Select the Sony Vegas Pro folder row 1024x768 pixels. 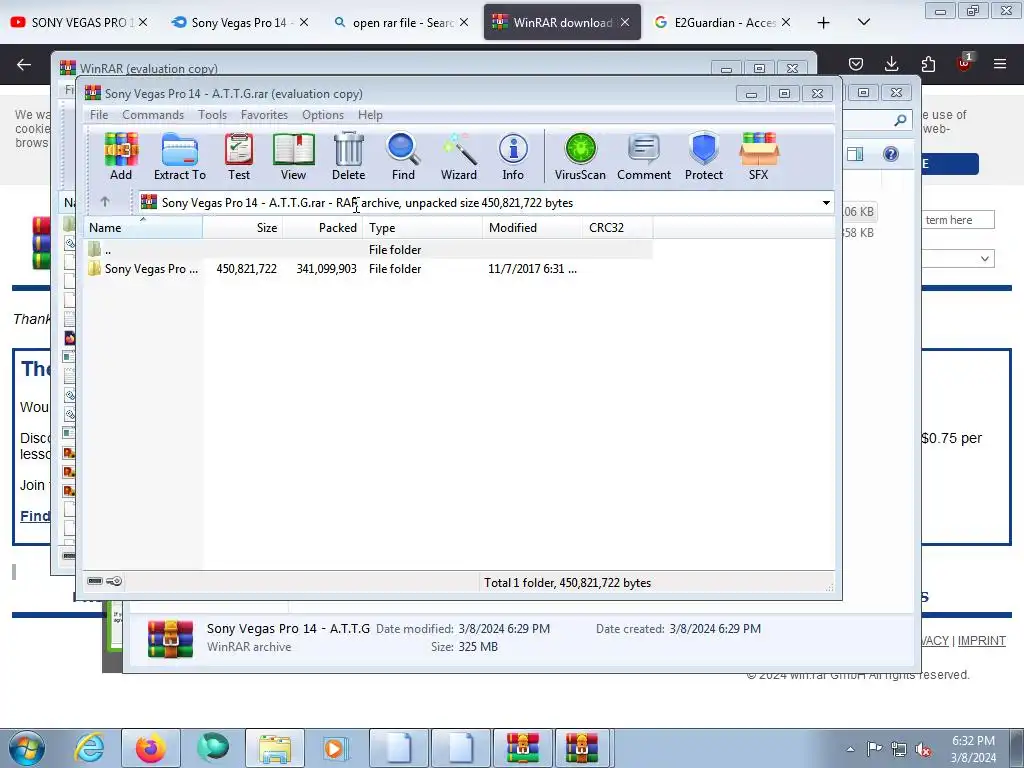(369, 268)
